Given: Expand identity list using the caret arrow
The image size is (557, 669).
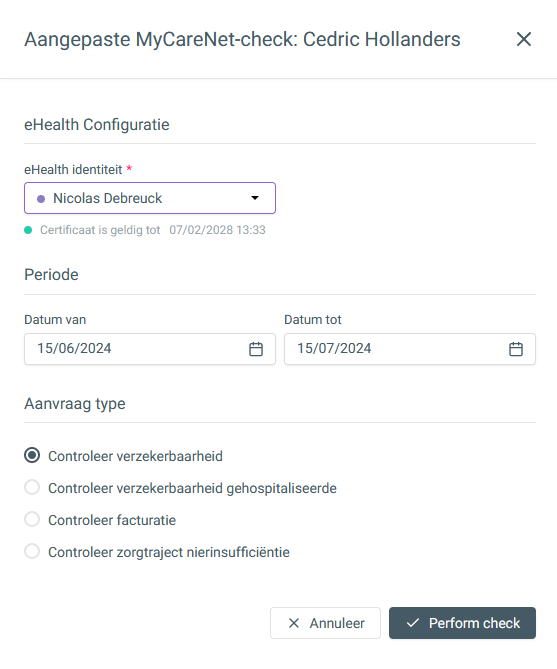Looking at the screenshot, I should coord(255,198).
